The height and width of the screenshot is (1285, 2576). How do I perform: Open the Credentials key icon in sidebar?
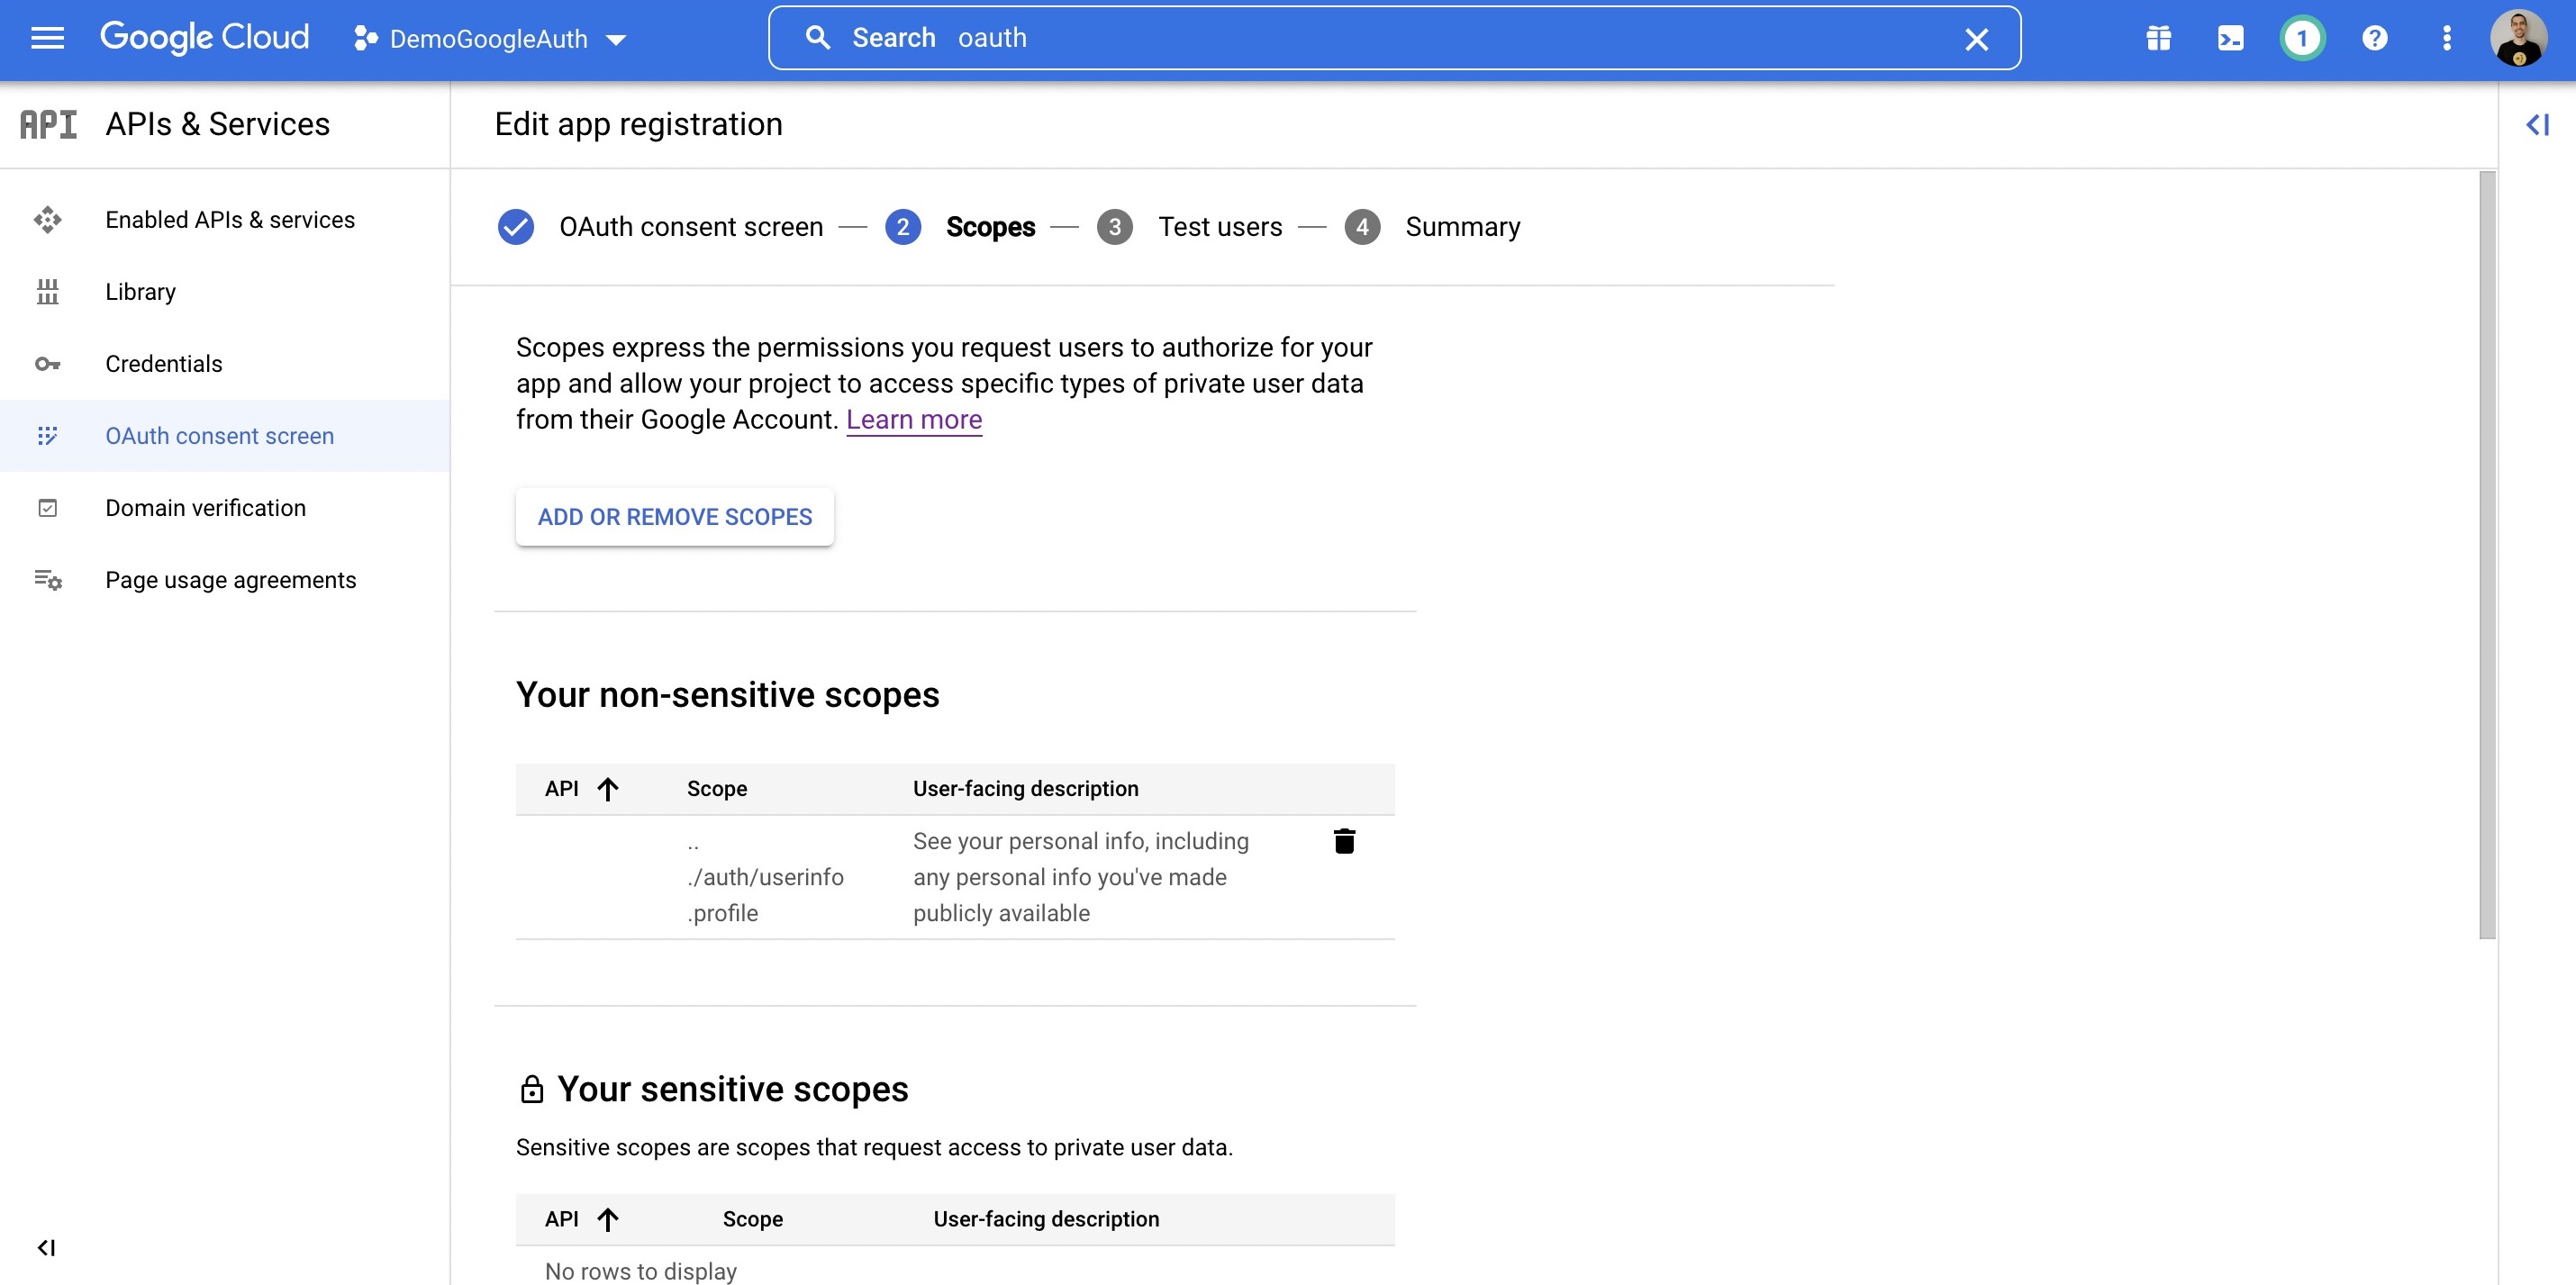tap(47, 364)
